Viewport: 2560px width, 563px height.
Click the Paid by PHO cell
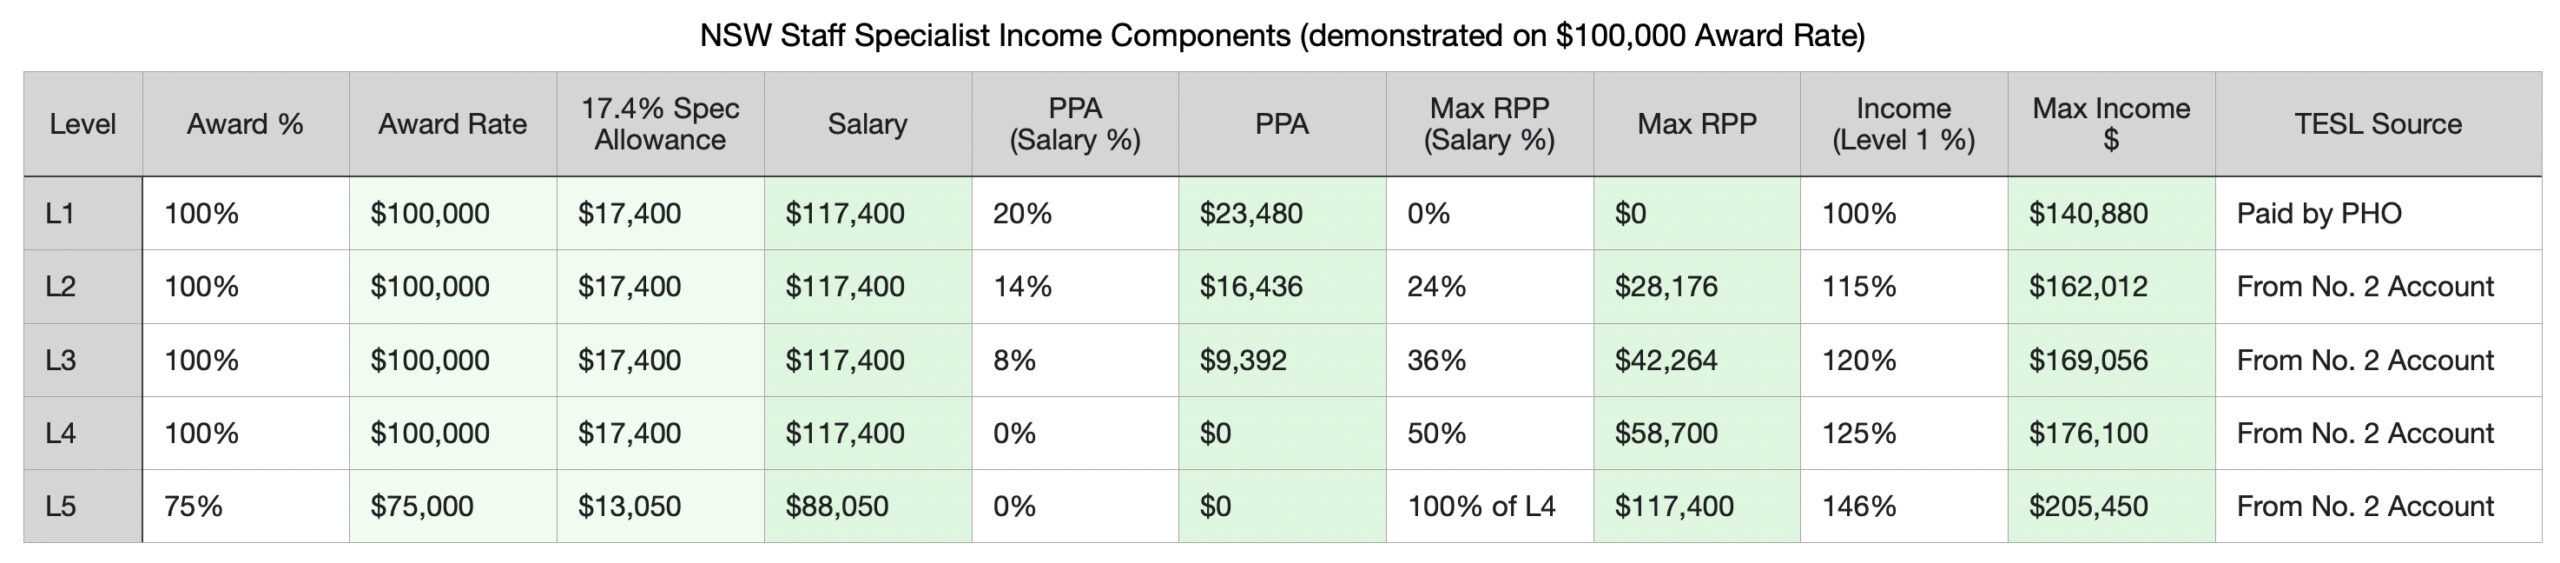(2318, 213)
